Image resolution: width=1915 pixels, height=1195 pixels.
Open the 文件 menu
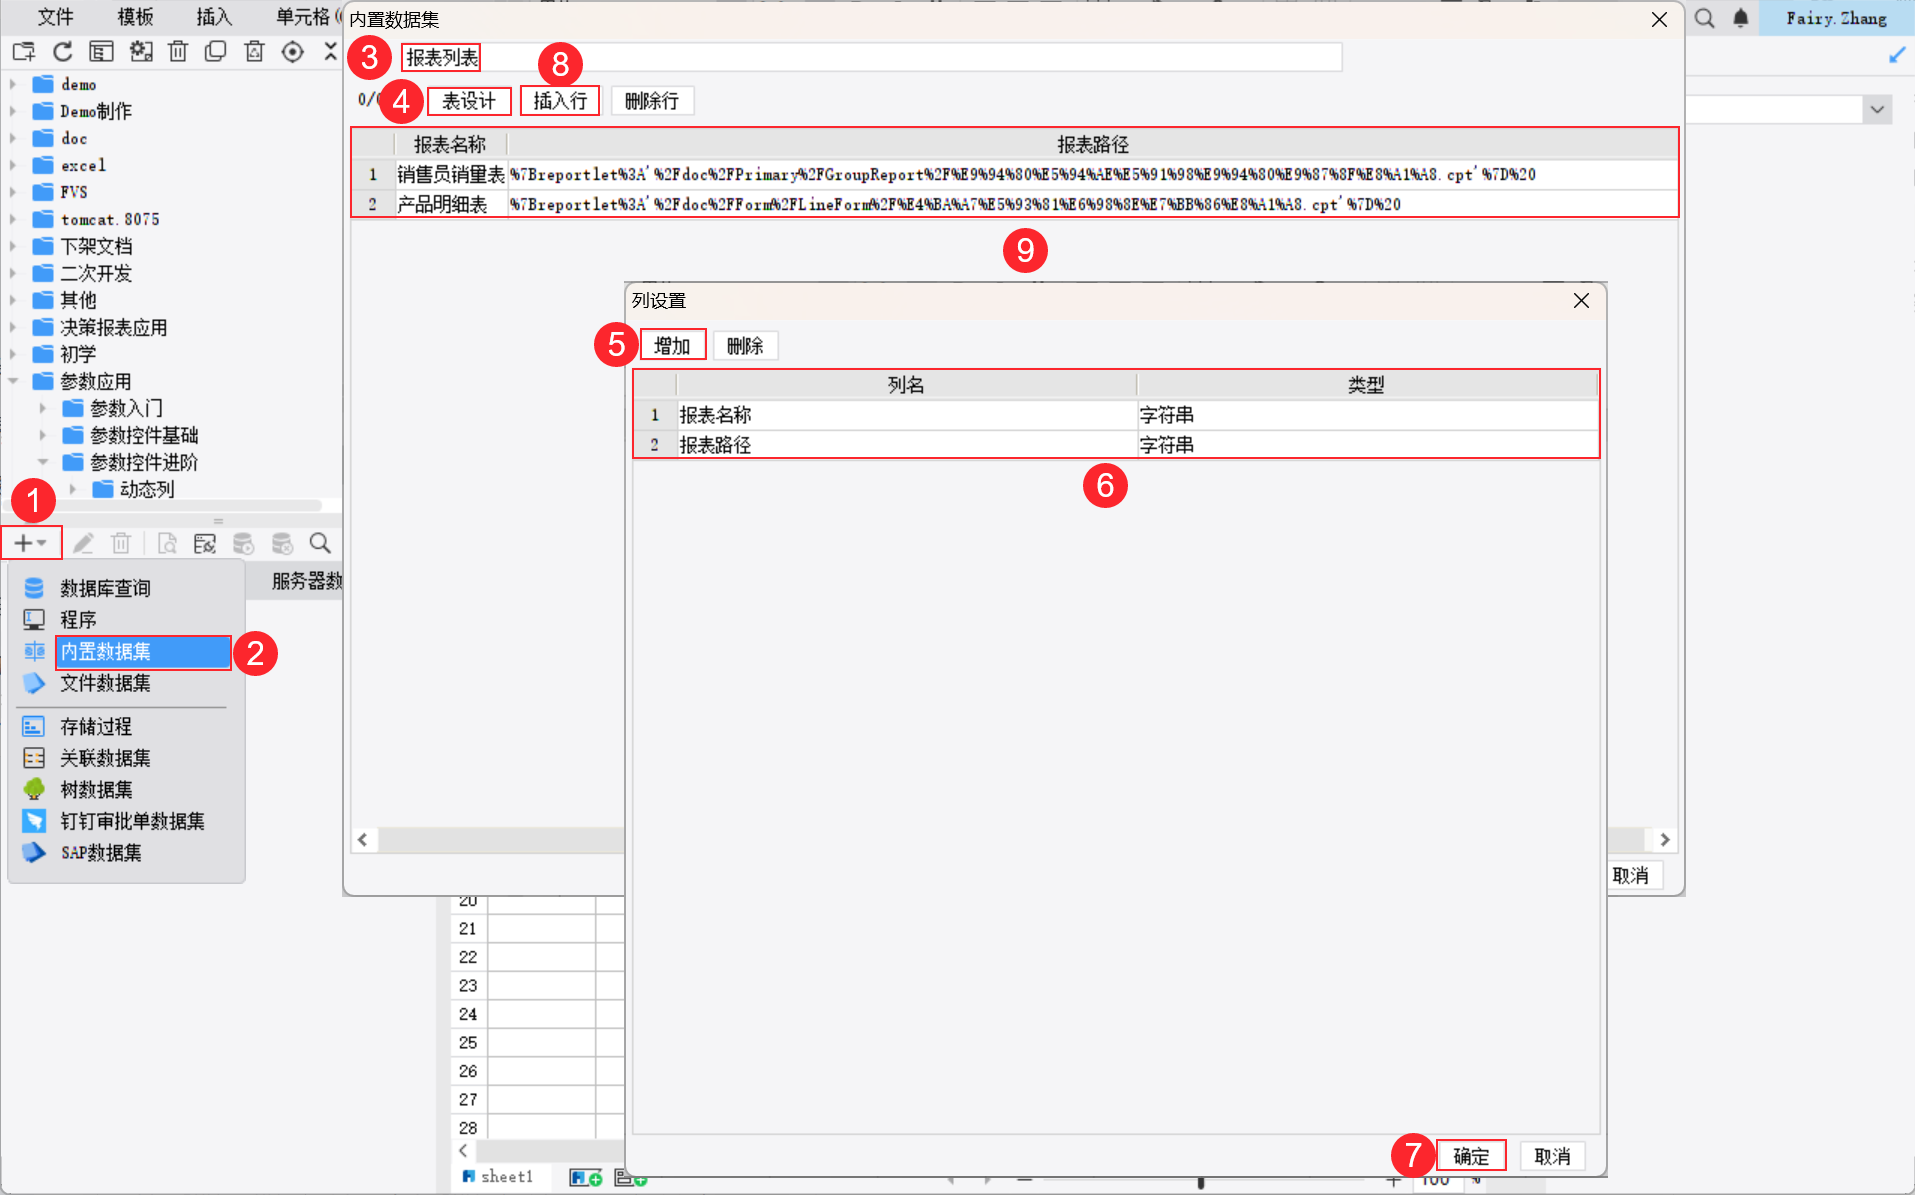point(56,17)
